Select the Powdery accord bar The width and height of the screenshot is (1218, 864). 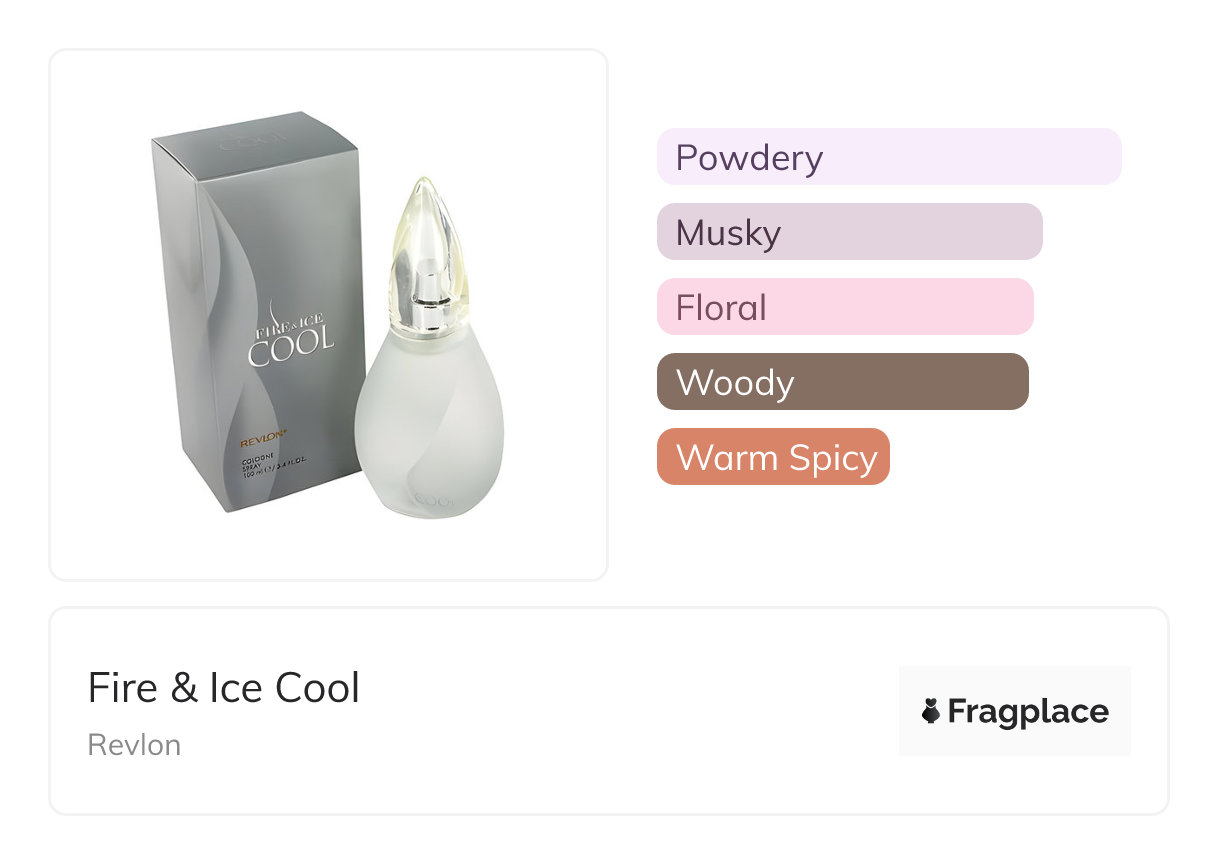pyautogui.click(x=889, y=157)
